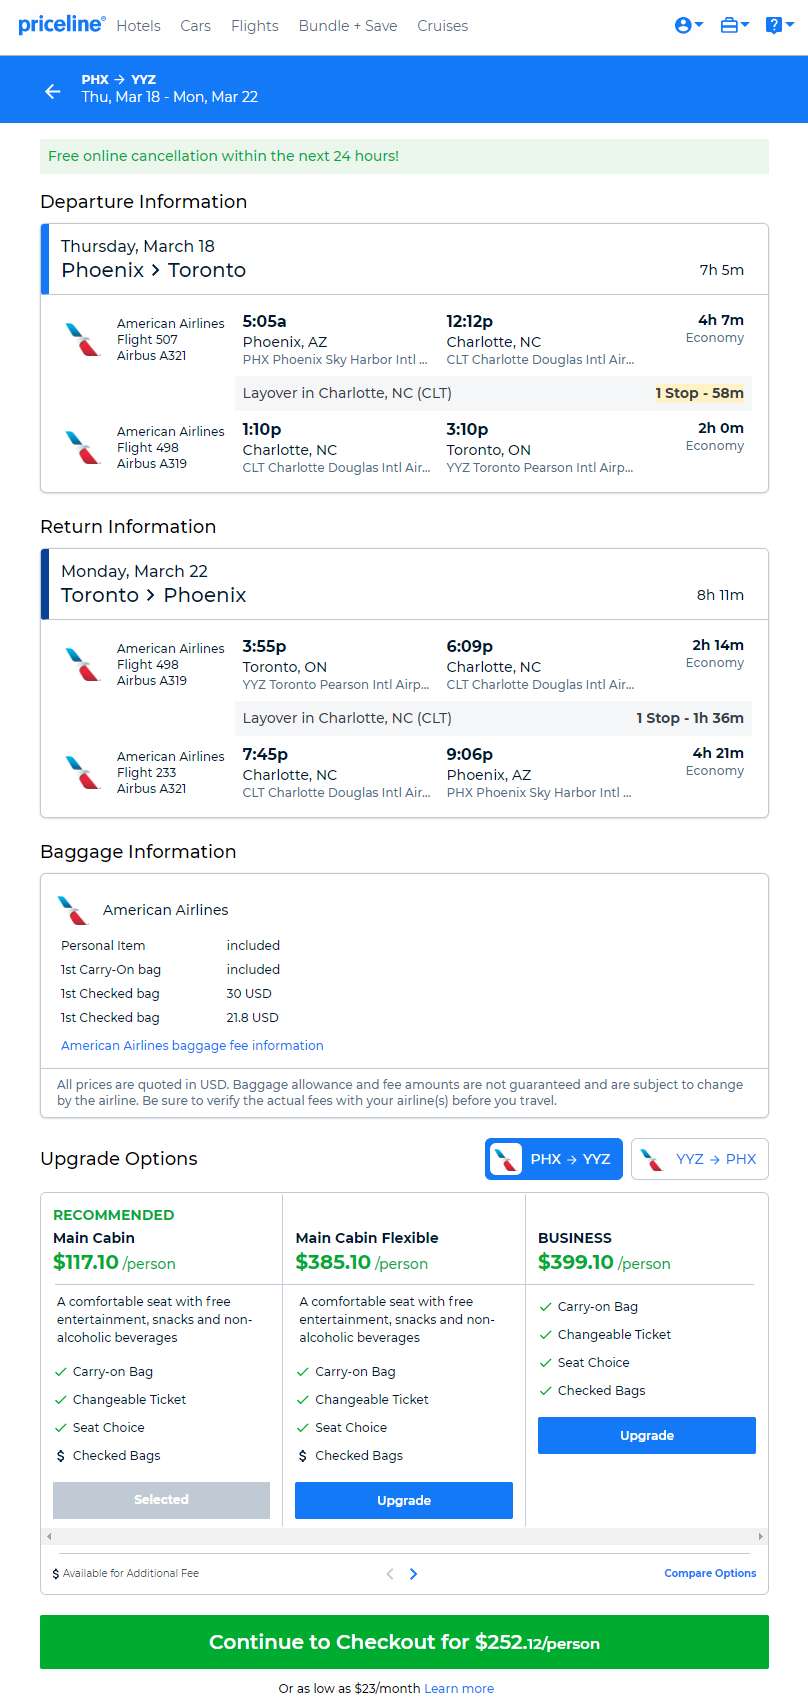Click American Airlines logo beside Flight 233
The width and height of the screenshot is (808, 1708).
tap(83, 772)
